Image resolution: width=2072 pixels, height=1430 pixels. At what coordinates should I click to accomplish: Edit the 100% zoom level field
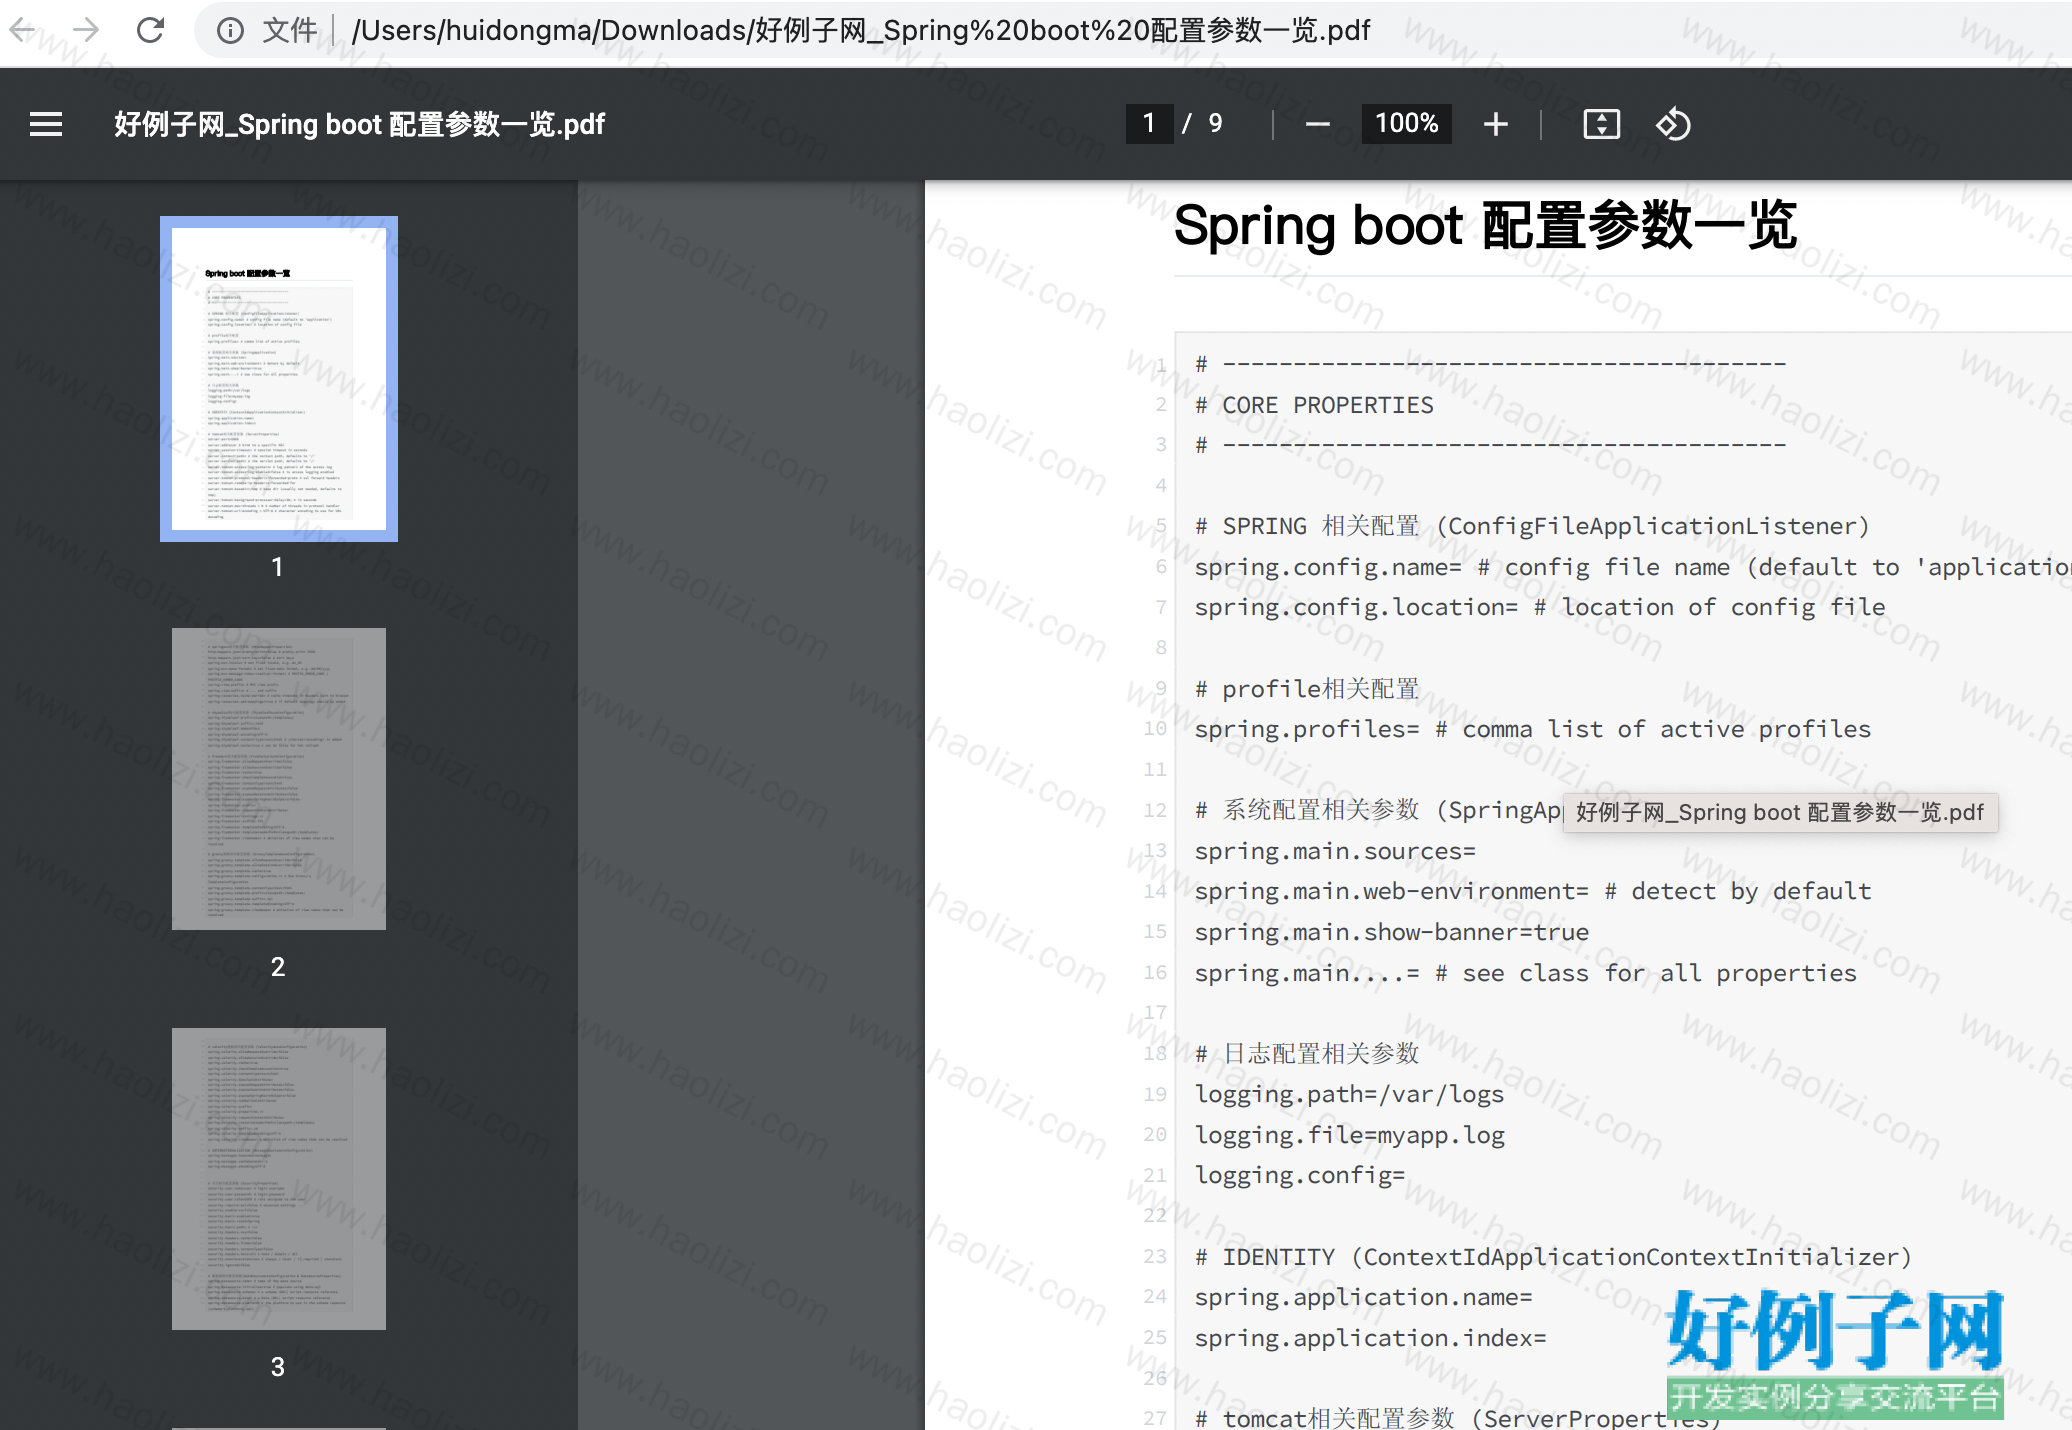pyautogui.click(x=1406, y=123)
